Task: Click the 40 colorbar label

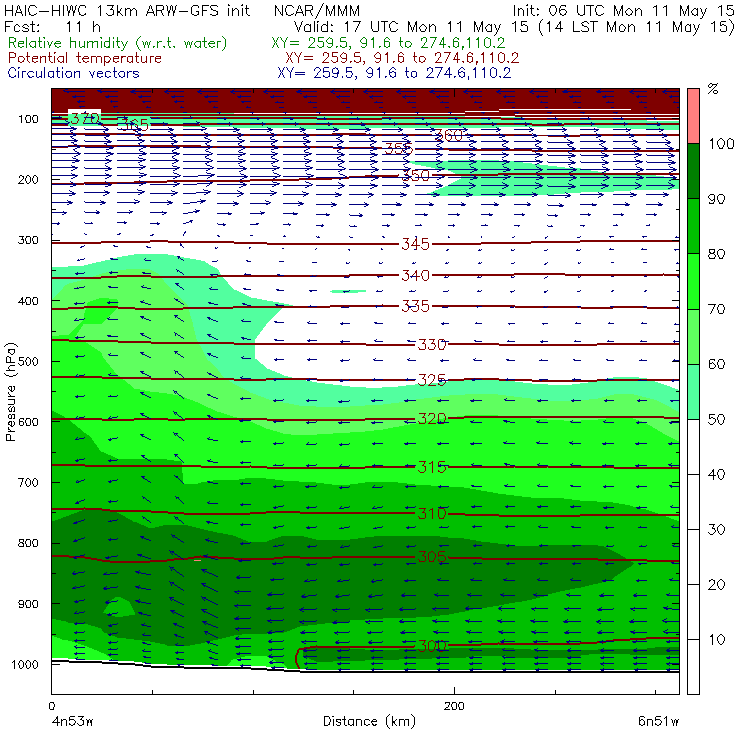Action: 716,475
